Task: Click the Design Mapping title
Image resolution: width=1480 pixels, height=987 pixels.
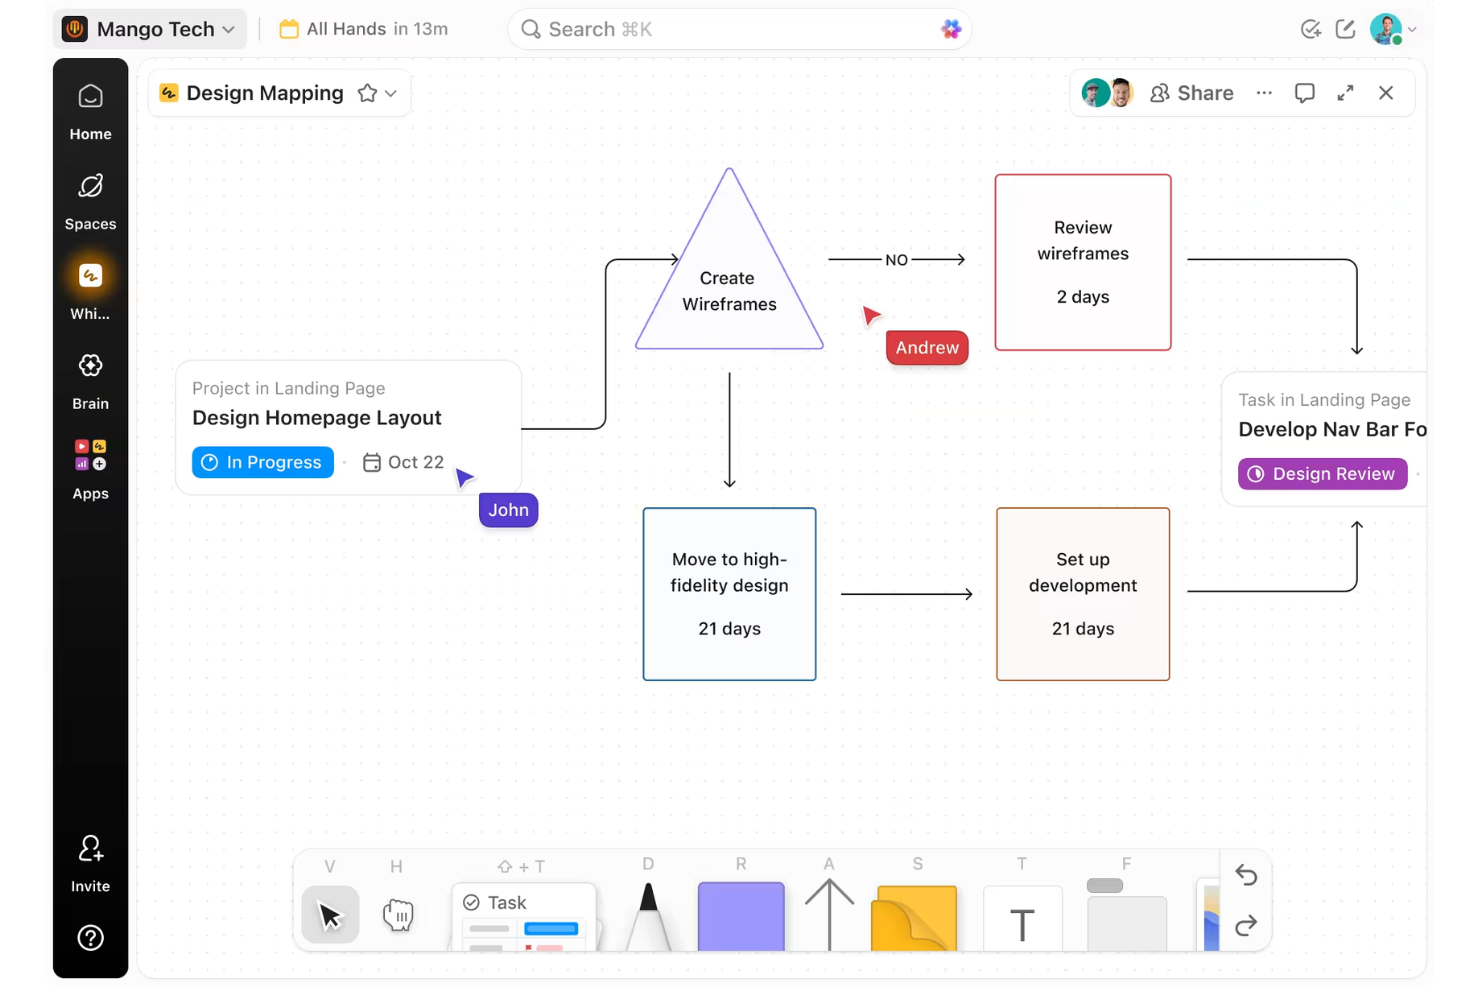Action: (x=265, y=93)
